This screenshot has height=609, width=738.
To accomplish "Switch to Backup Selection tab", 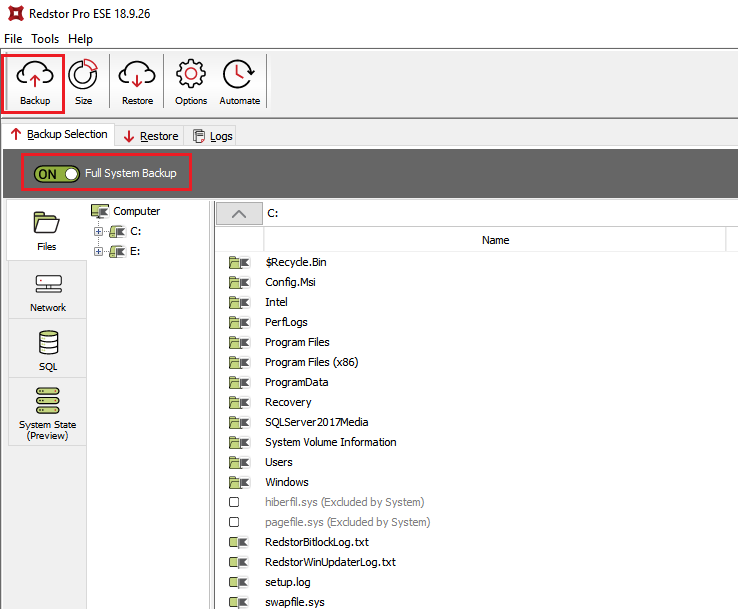I will (x=59, y=135).
